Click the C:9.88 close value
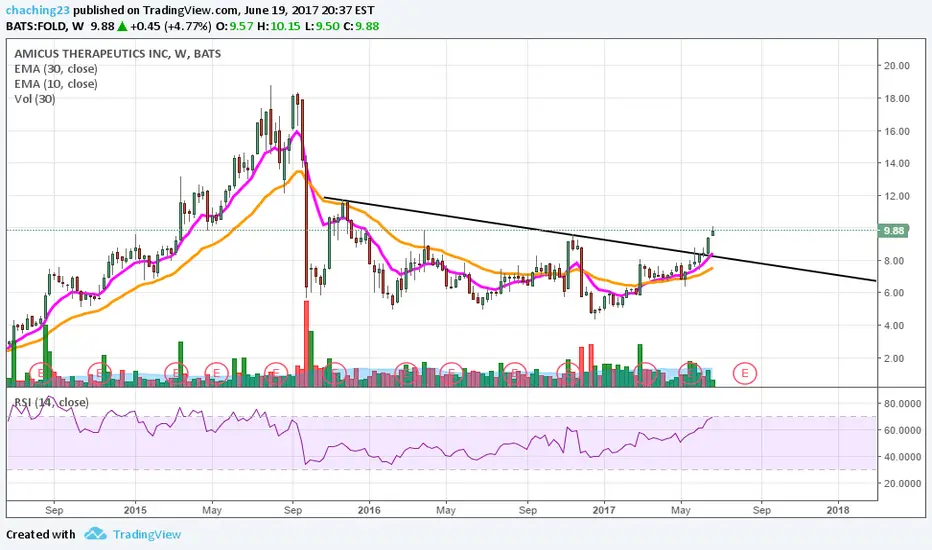The image size is (932, 550). pyautogui.click(x=361, y=26)
